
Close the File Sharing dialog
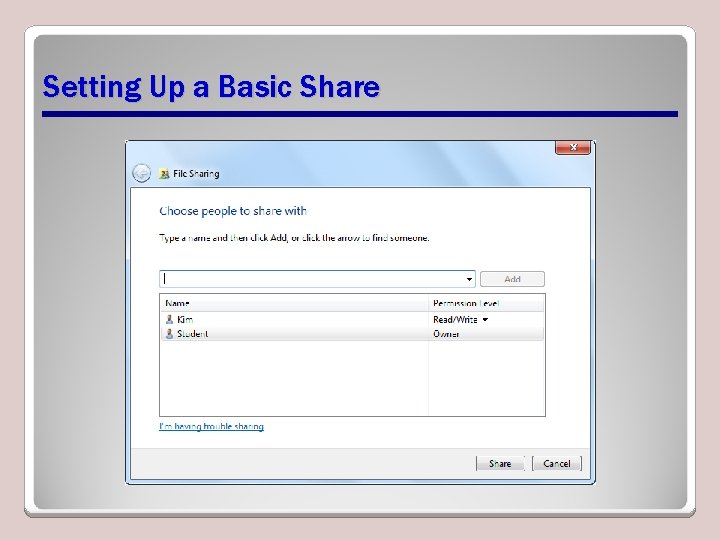point(573,147)
